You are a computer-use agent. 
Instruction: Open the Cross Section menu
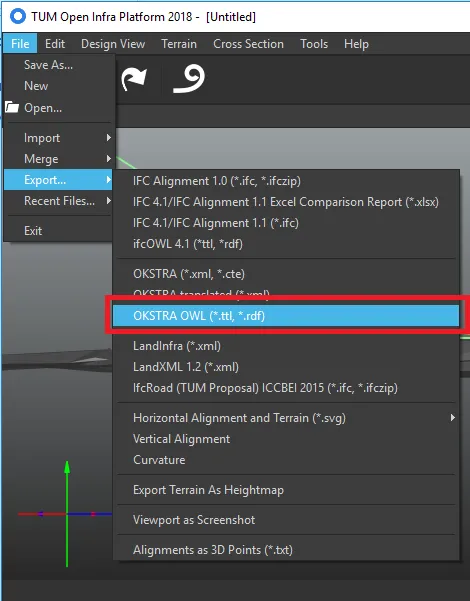point(248,44)
